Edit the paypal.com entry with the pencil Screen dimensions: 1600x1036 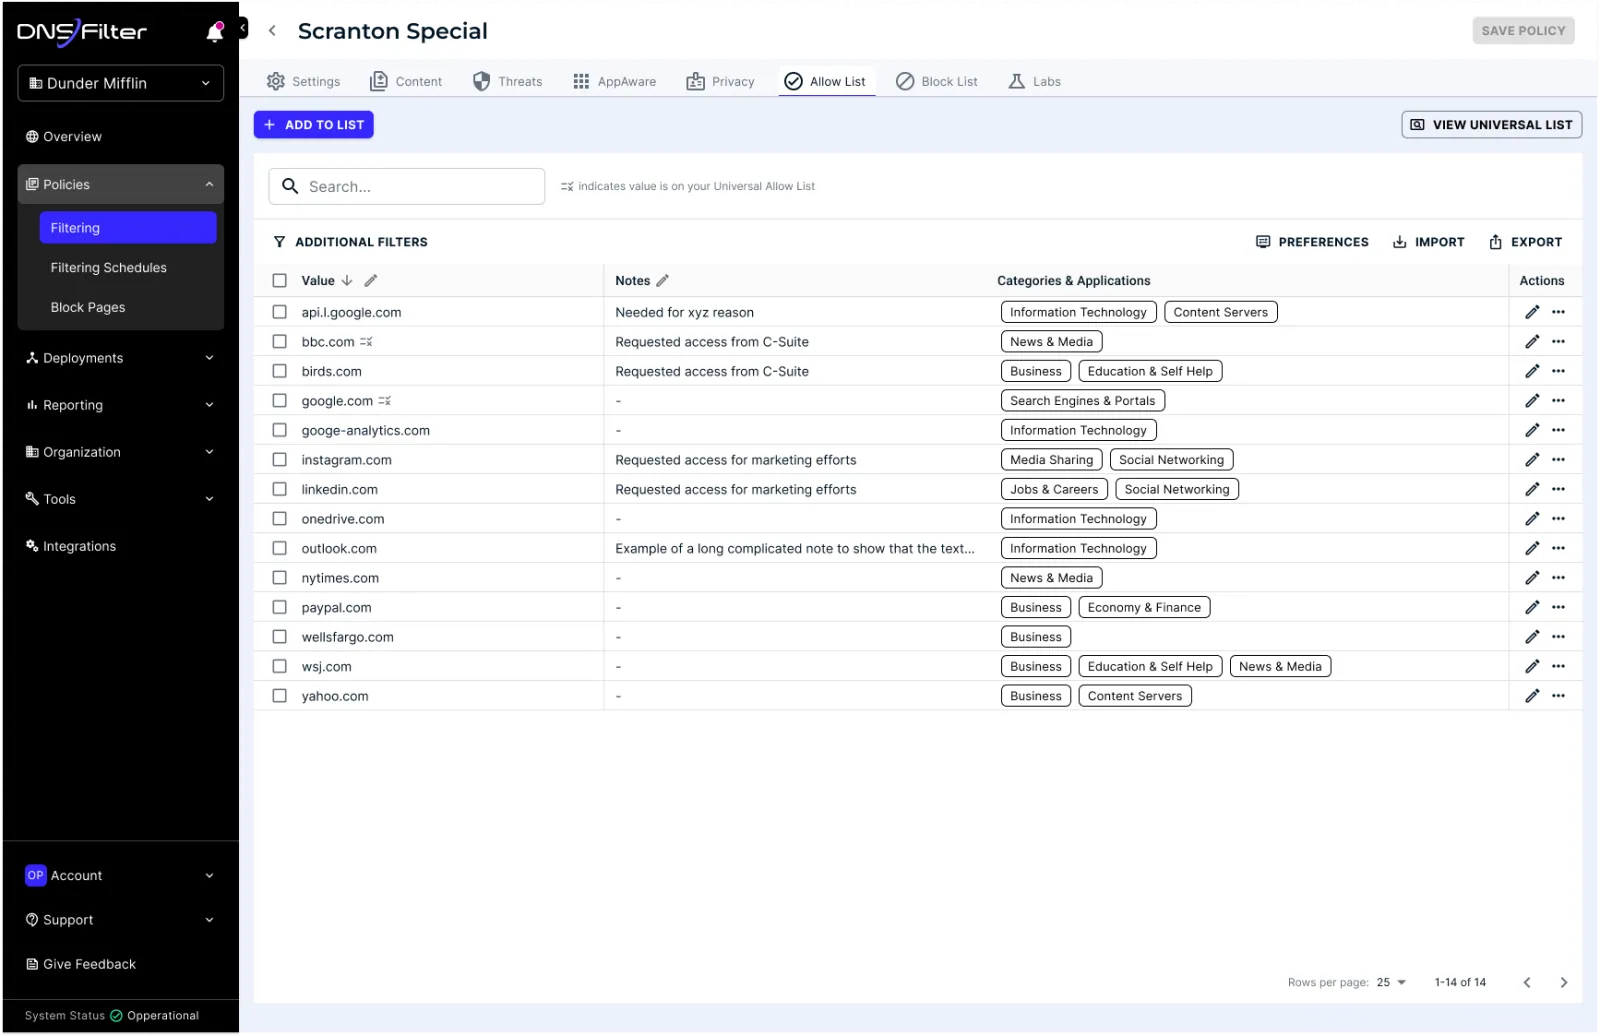1531,607
